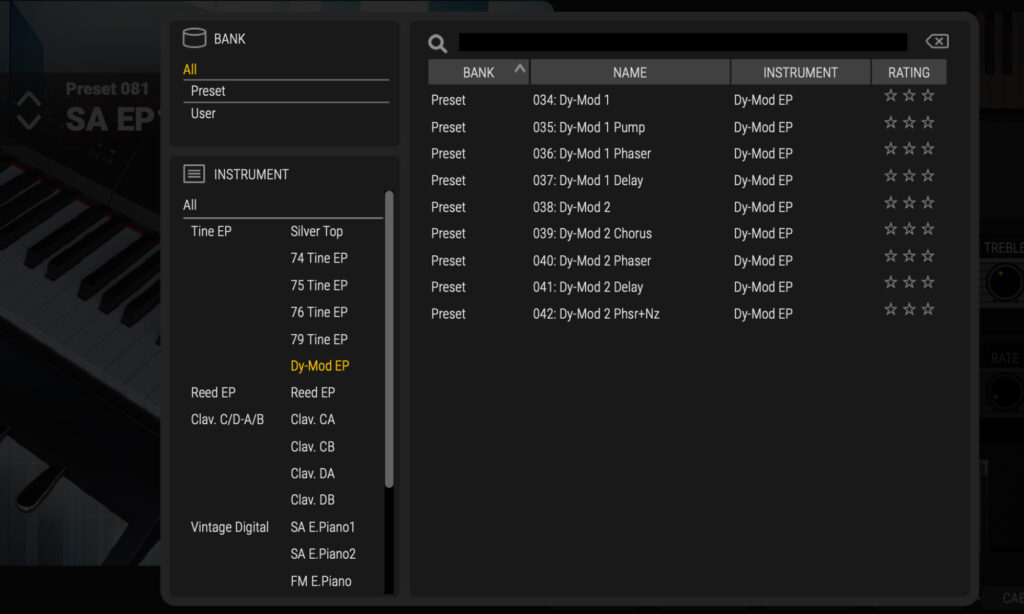Open the FM E.Piano instrument presets
This screenshot has height=614, width=1024.
[322, 580]
